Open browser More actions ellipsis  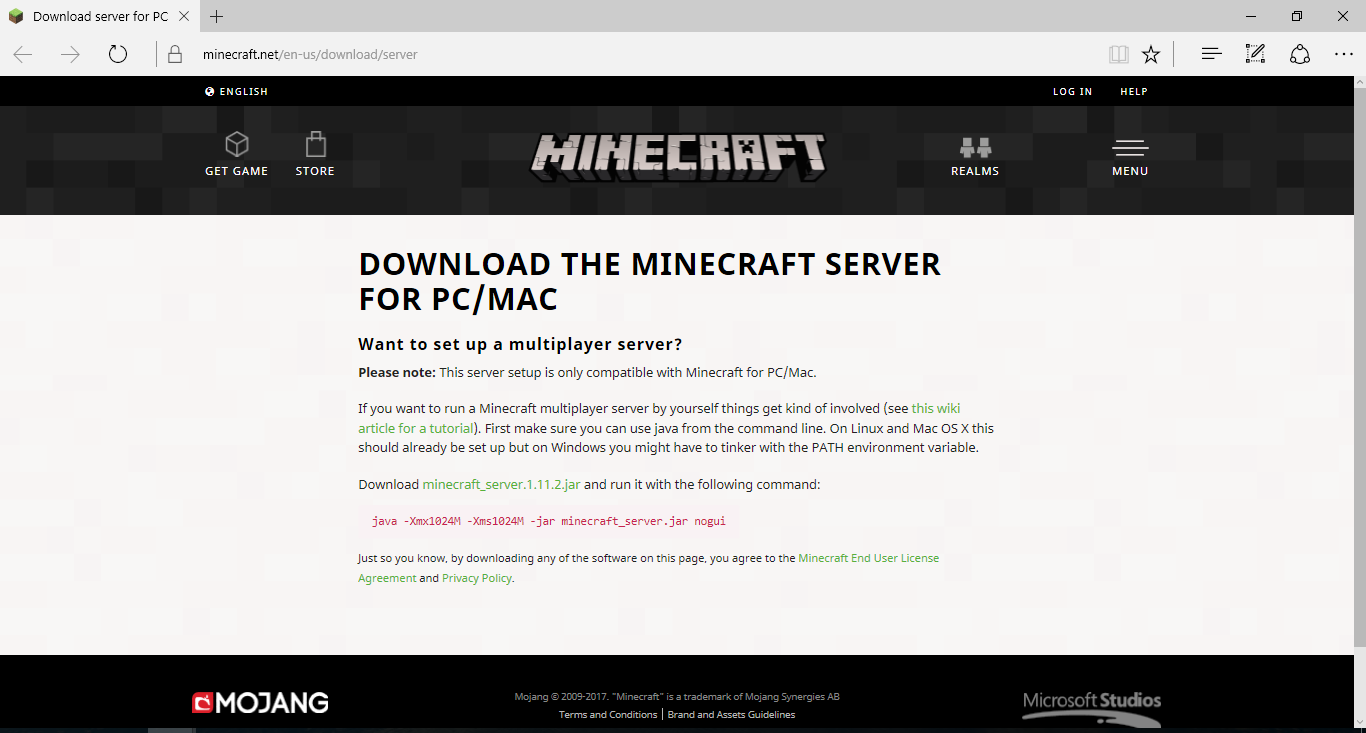coord(1343,54)
